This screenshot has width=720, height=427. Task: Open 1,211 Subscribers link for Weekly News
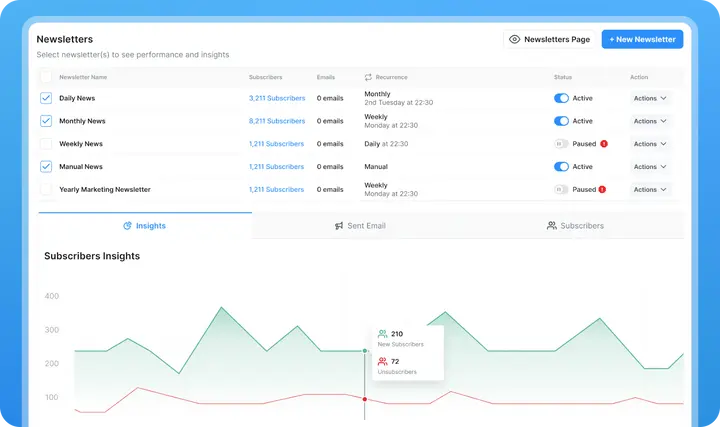pos(276,144)
